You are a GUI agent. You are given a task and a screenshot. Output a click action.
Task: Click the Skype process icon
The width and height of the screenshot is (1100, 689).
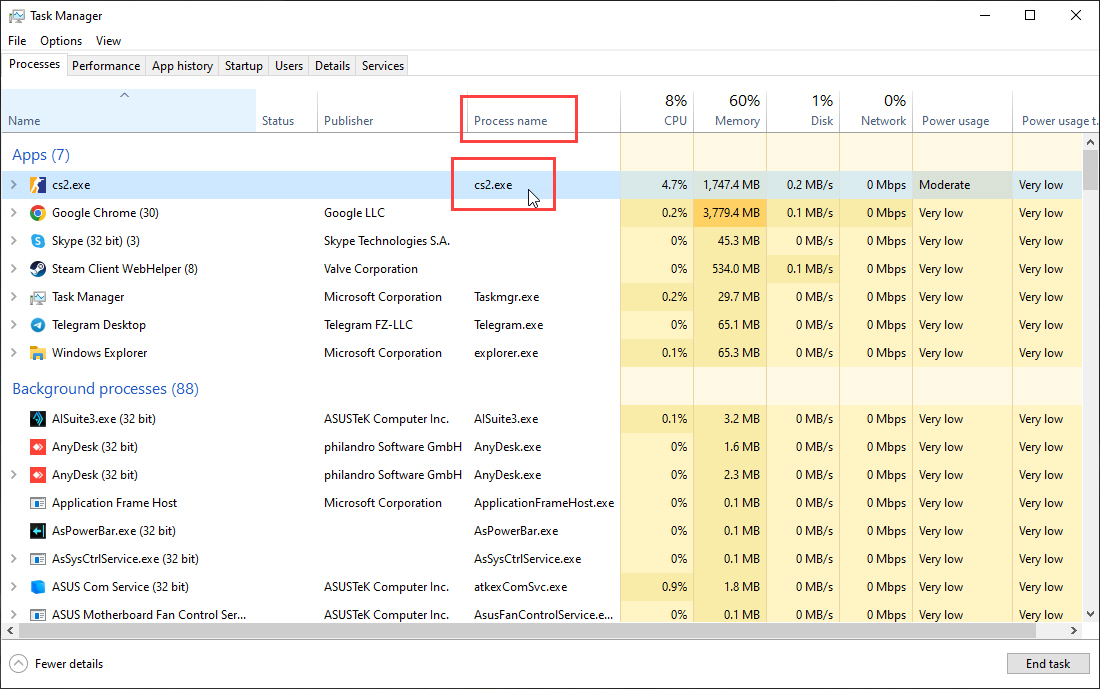38,241
